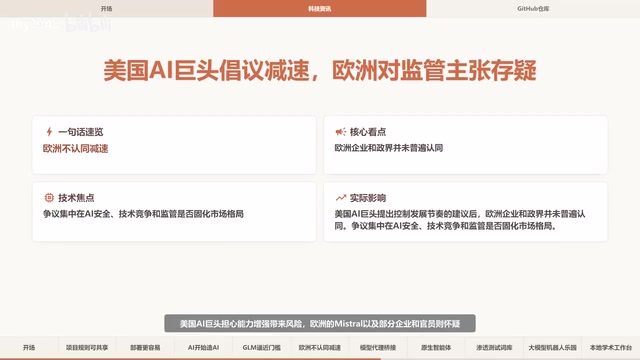Click the chip icon beside 技术焦点

click(49, 198)
